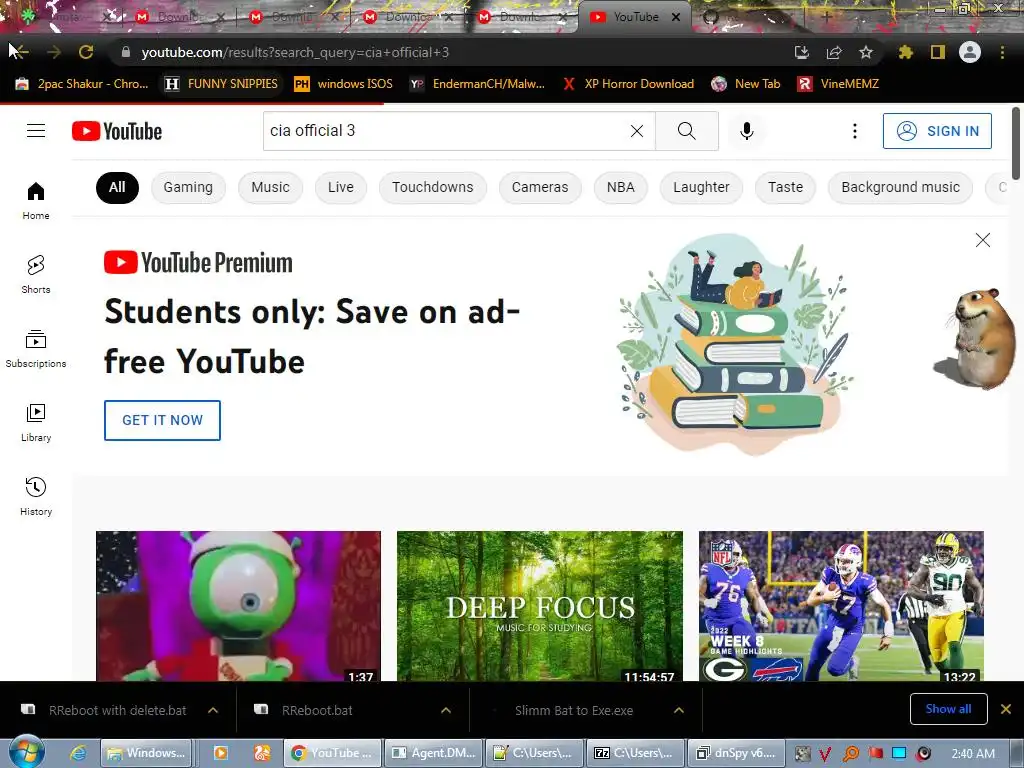Image resolution: width=1024 pixels, height=768 pixels.
Task: Select the Touchdowns filter chip
Action: pos(432,187)
